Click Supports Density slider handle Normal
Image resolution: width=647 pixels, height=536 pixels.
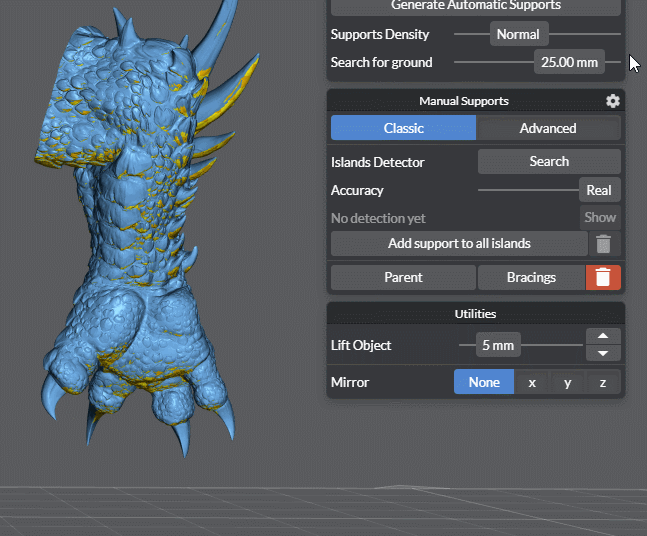click(x=519, y=34)
